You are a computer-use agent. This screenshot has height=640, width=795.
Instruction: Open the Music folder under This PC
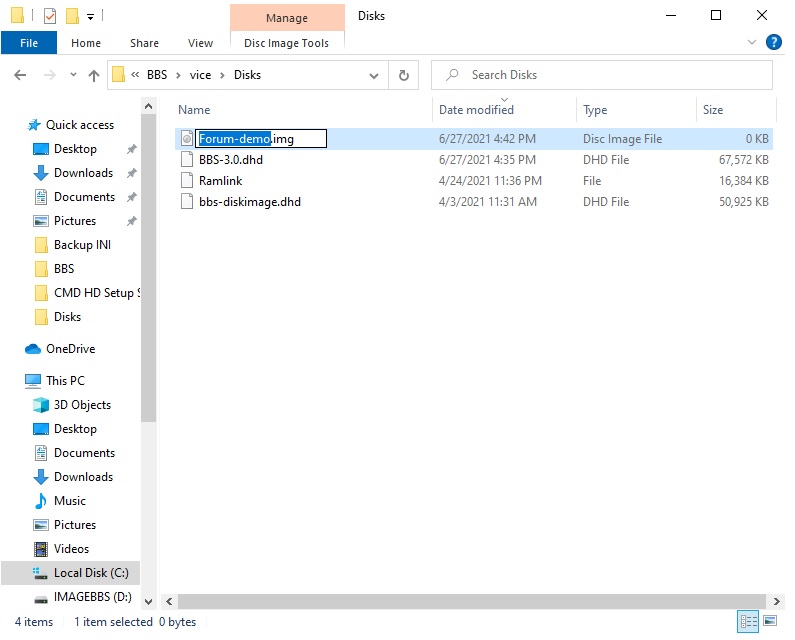point(69,501)
